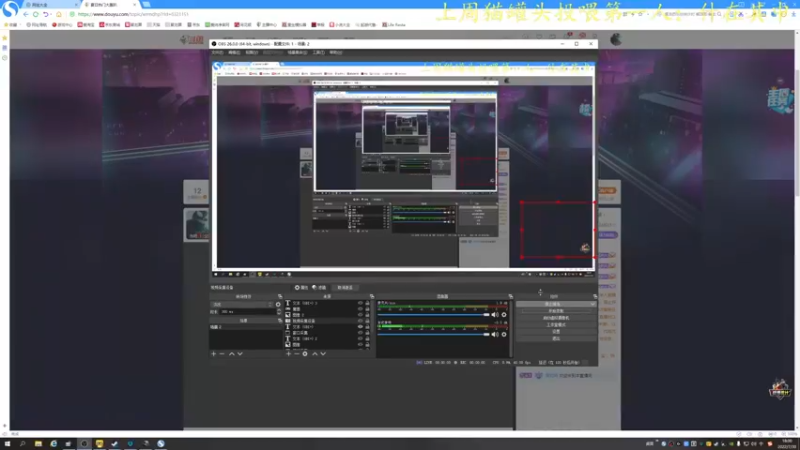Image resolution: width=800 pixels, height=450 pixels.
Task: Enable 工作室模式 studio mode
Action: [556, 324]
